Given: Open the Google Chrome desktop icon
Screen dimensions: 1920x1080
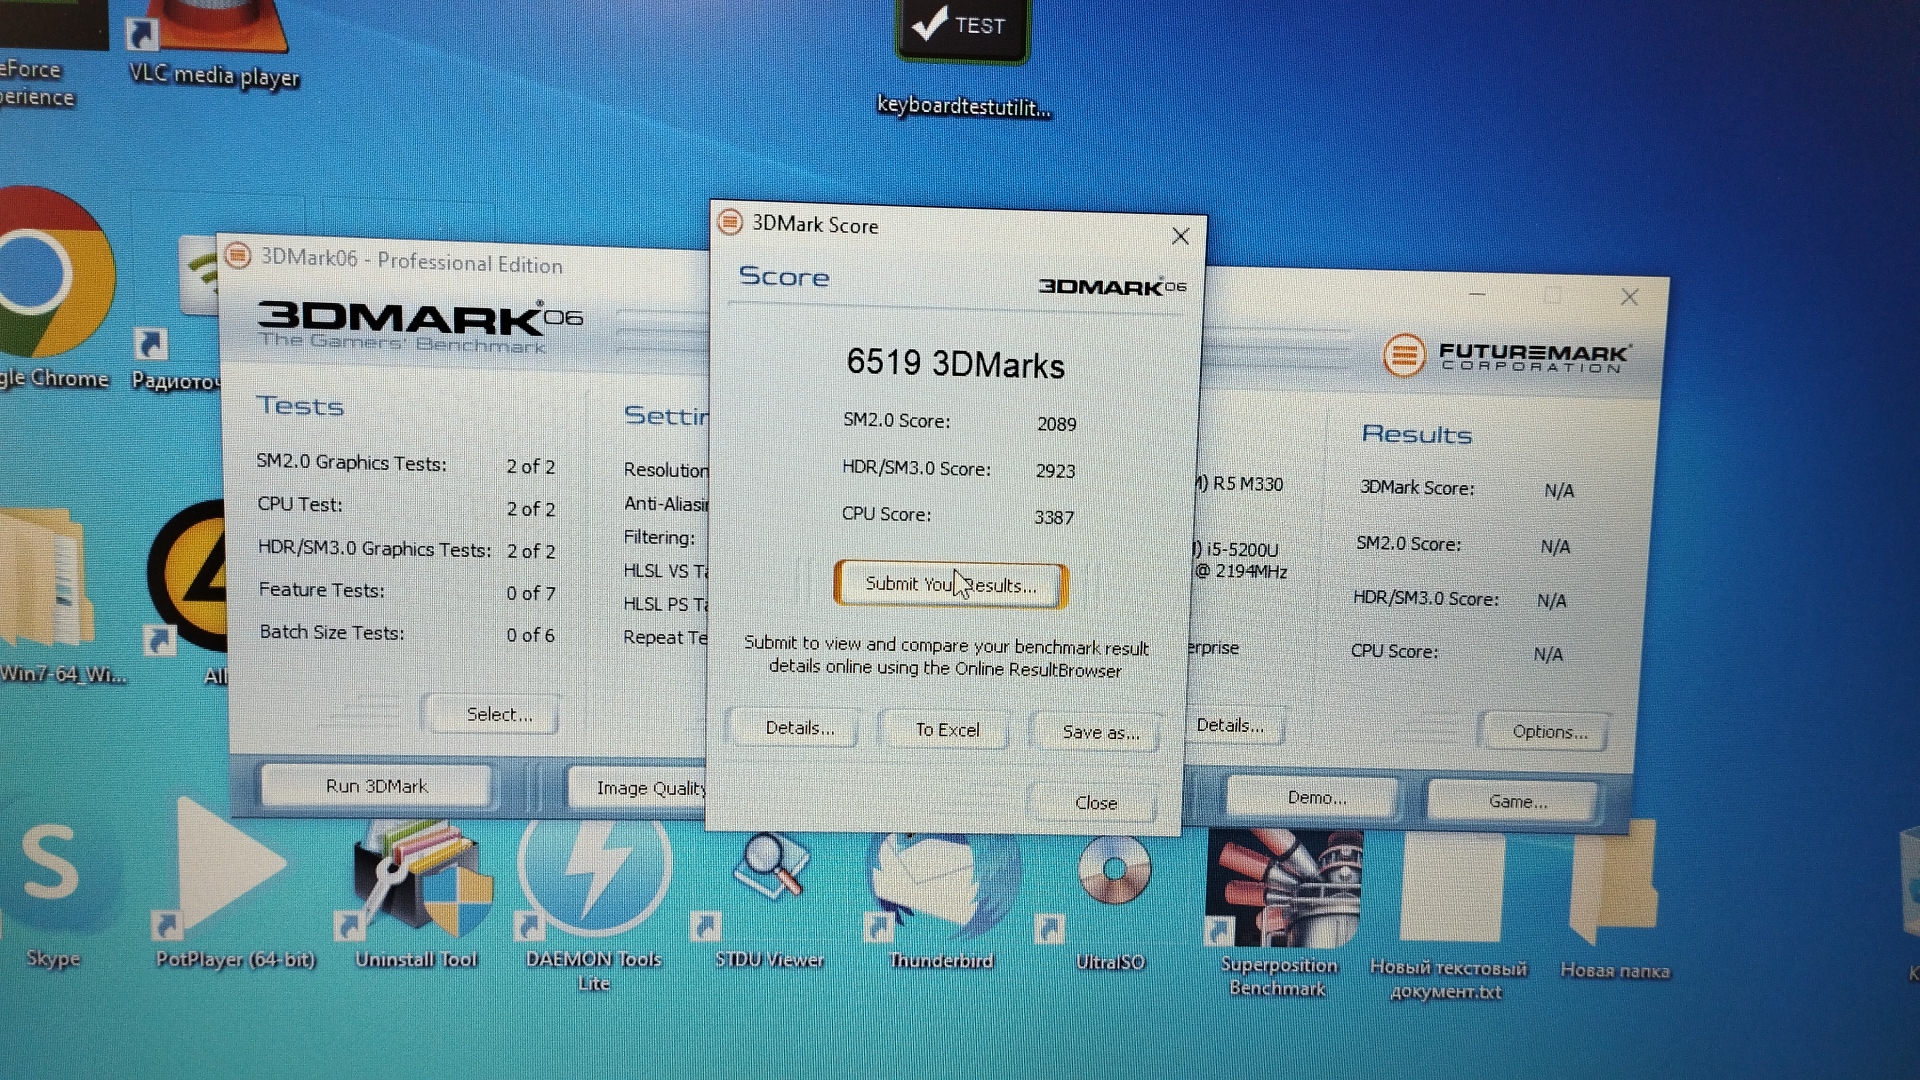Looking at the screenshot, I should click(x=54, y=290).
